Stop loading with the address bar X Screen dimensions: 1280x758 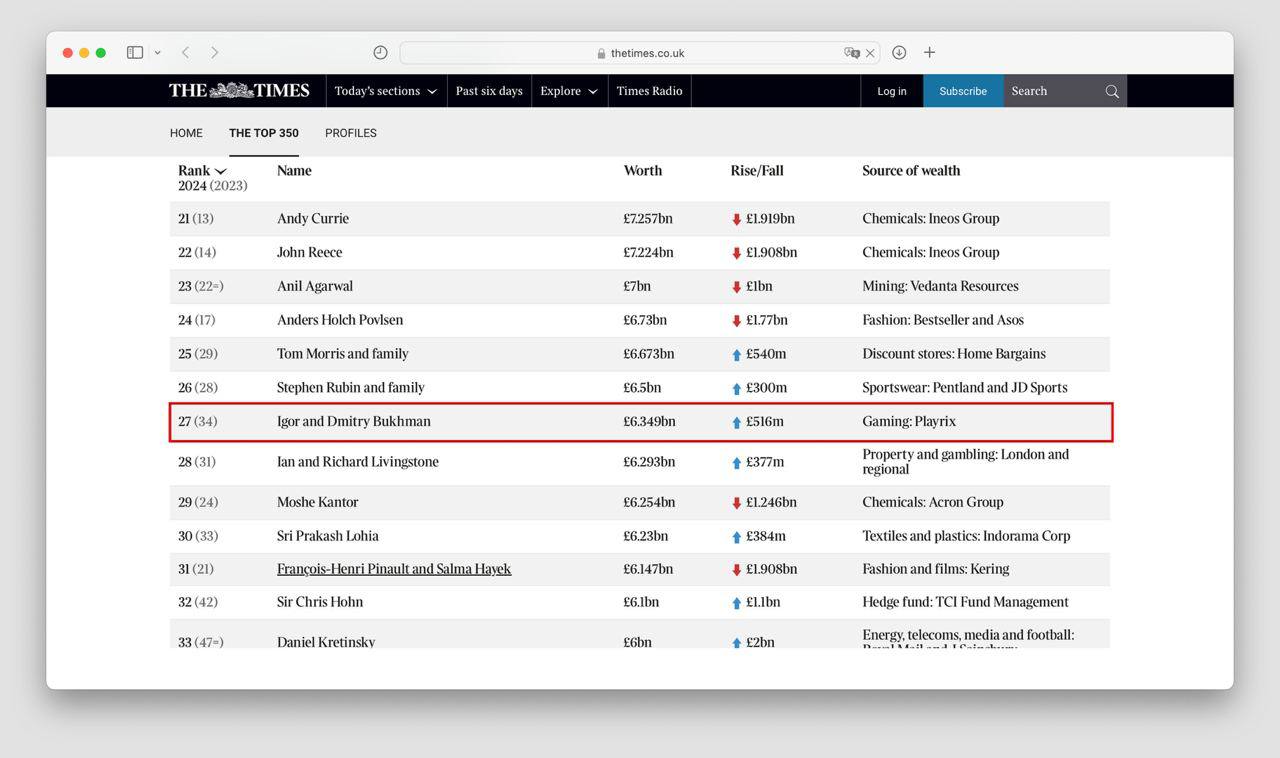pyautogui.click(x=870, y=53)
